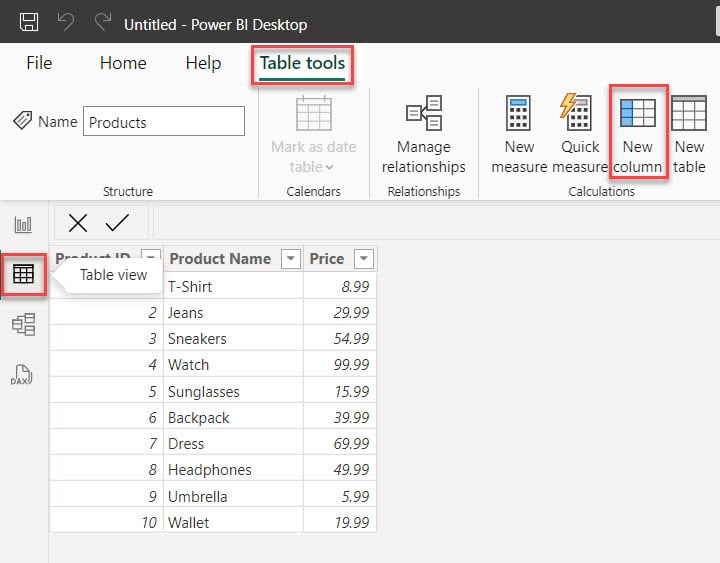The height and width of the screenshot is (563, 720).
Task: Select Product ID cell 3
Action: pos(107,338)
